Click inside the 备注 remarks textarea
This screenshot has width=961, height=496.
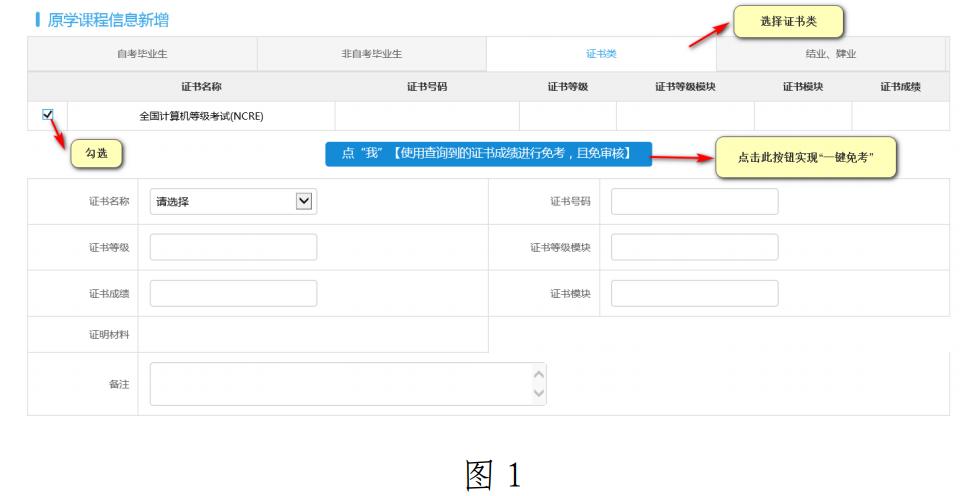[x=340, y=384]
